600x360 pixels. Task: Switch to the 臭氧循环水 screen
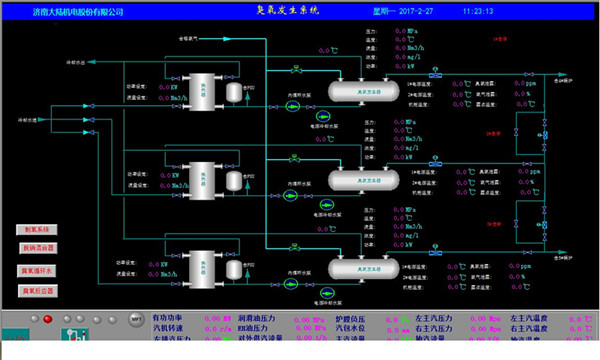[36, 271]
